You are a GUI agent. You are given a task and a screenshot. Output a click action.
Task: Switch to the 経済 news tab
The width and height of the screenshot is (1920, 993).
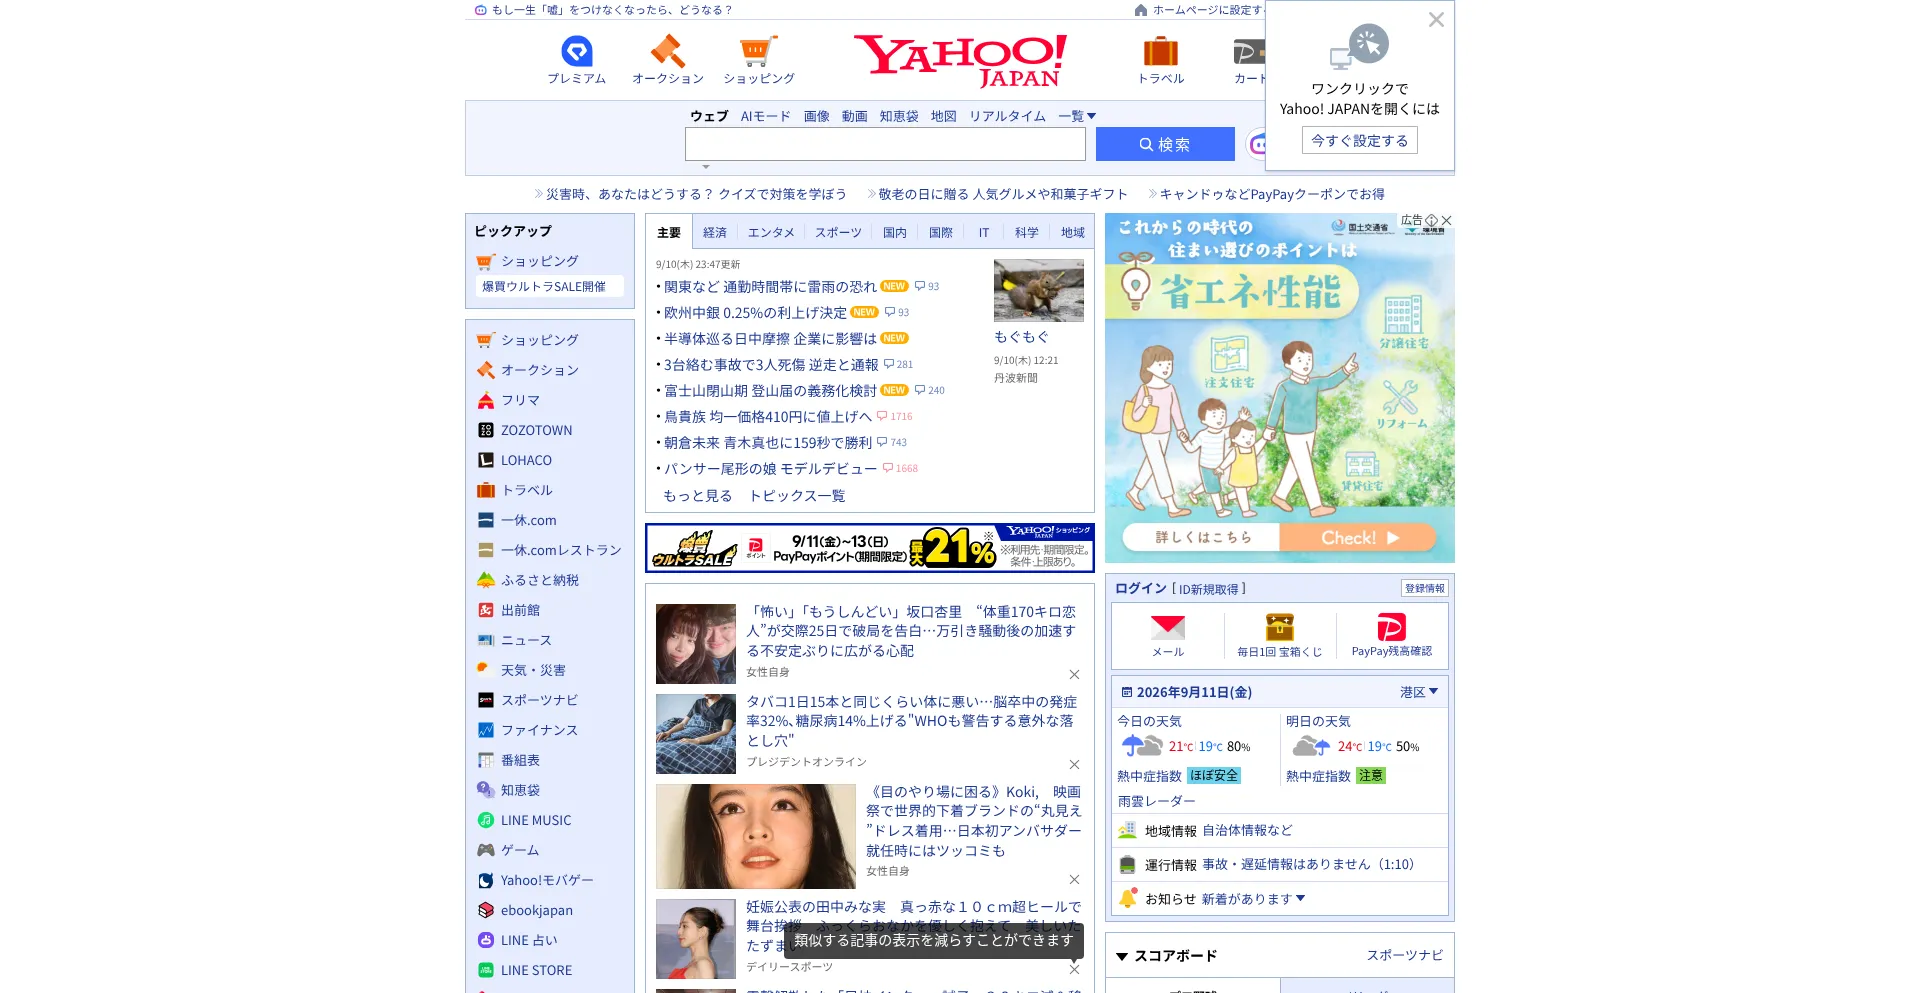(x=715, y=233)
